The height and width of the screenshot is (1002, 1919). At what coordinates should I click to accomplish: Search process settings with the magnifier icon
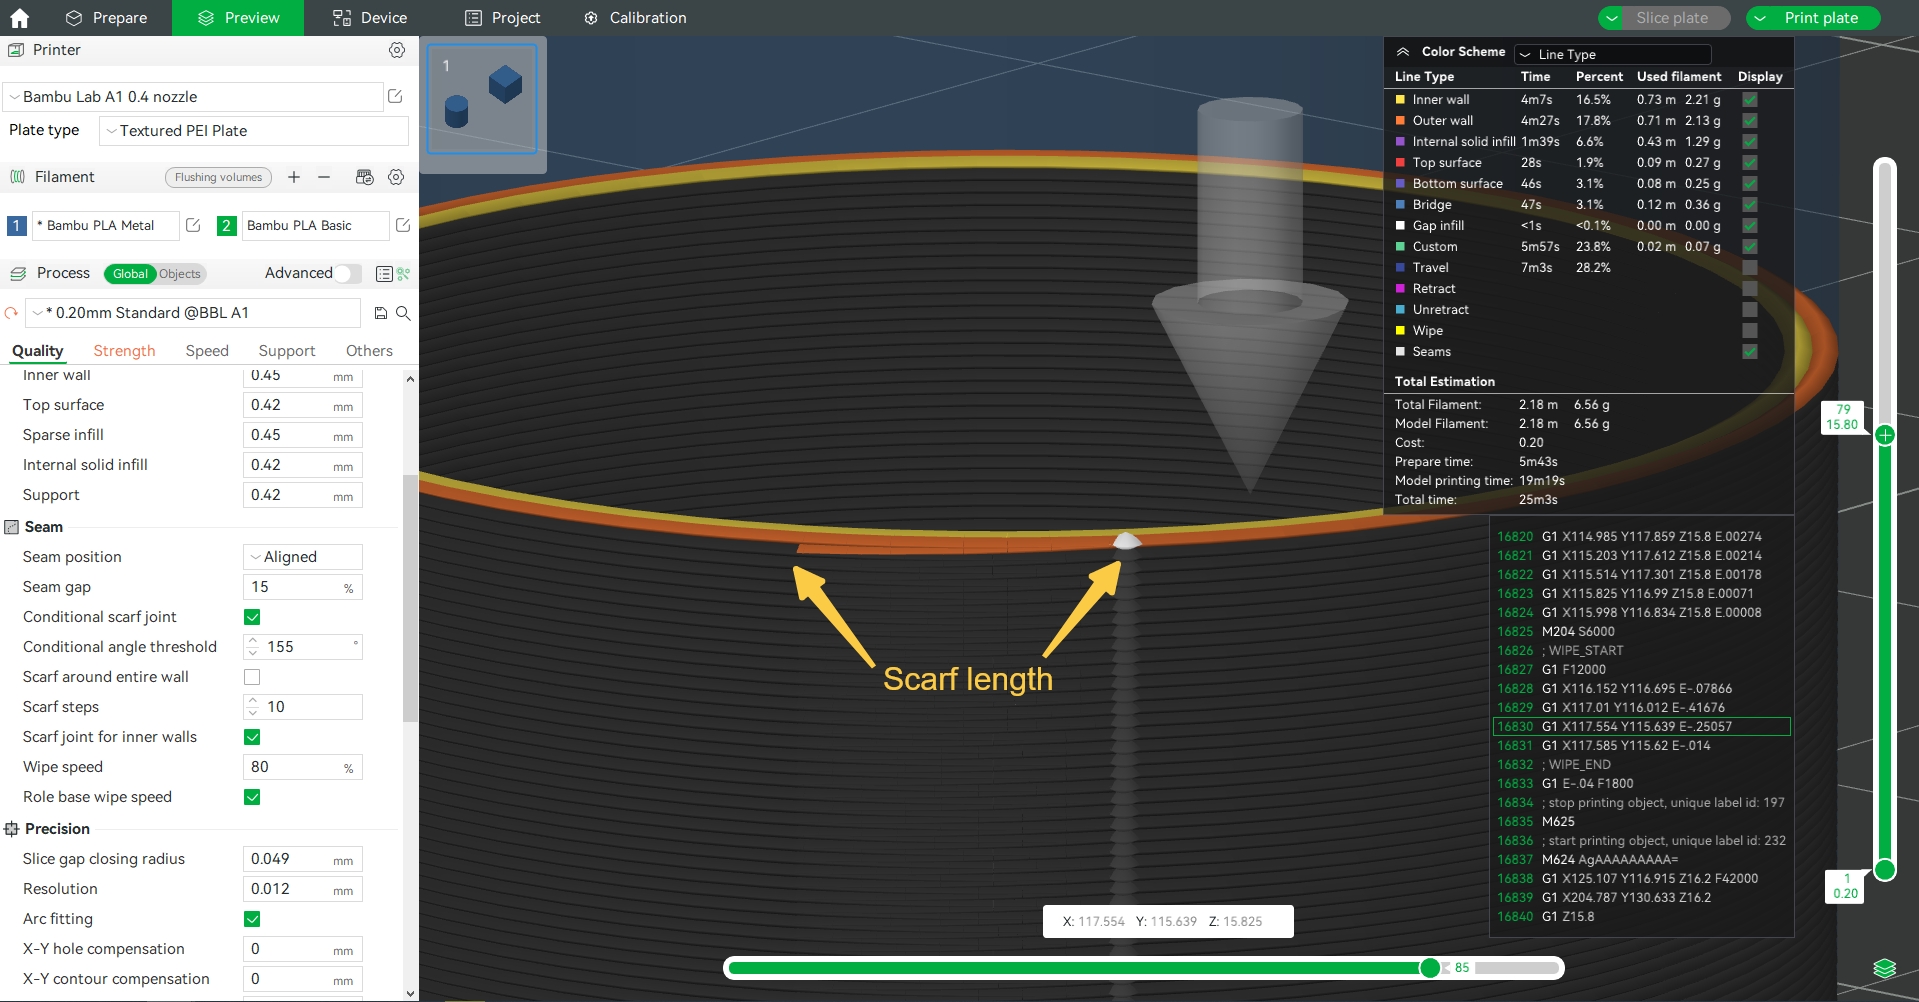click(403, 313)
